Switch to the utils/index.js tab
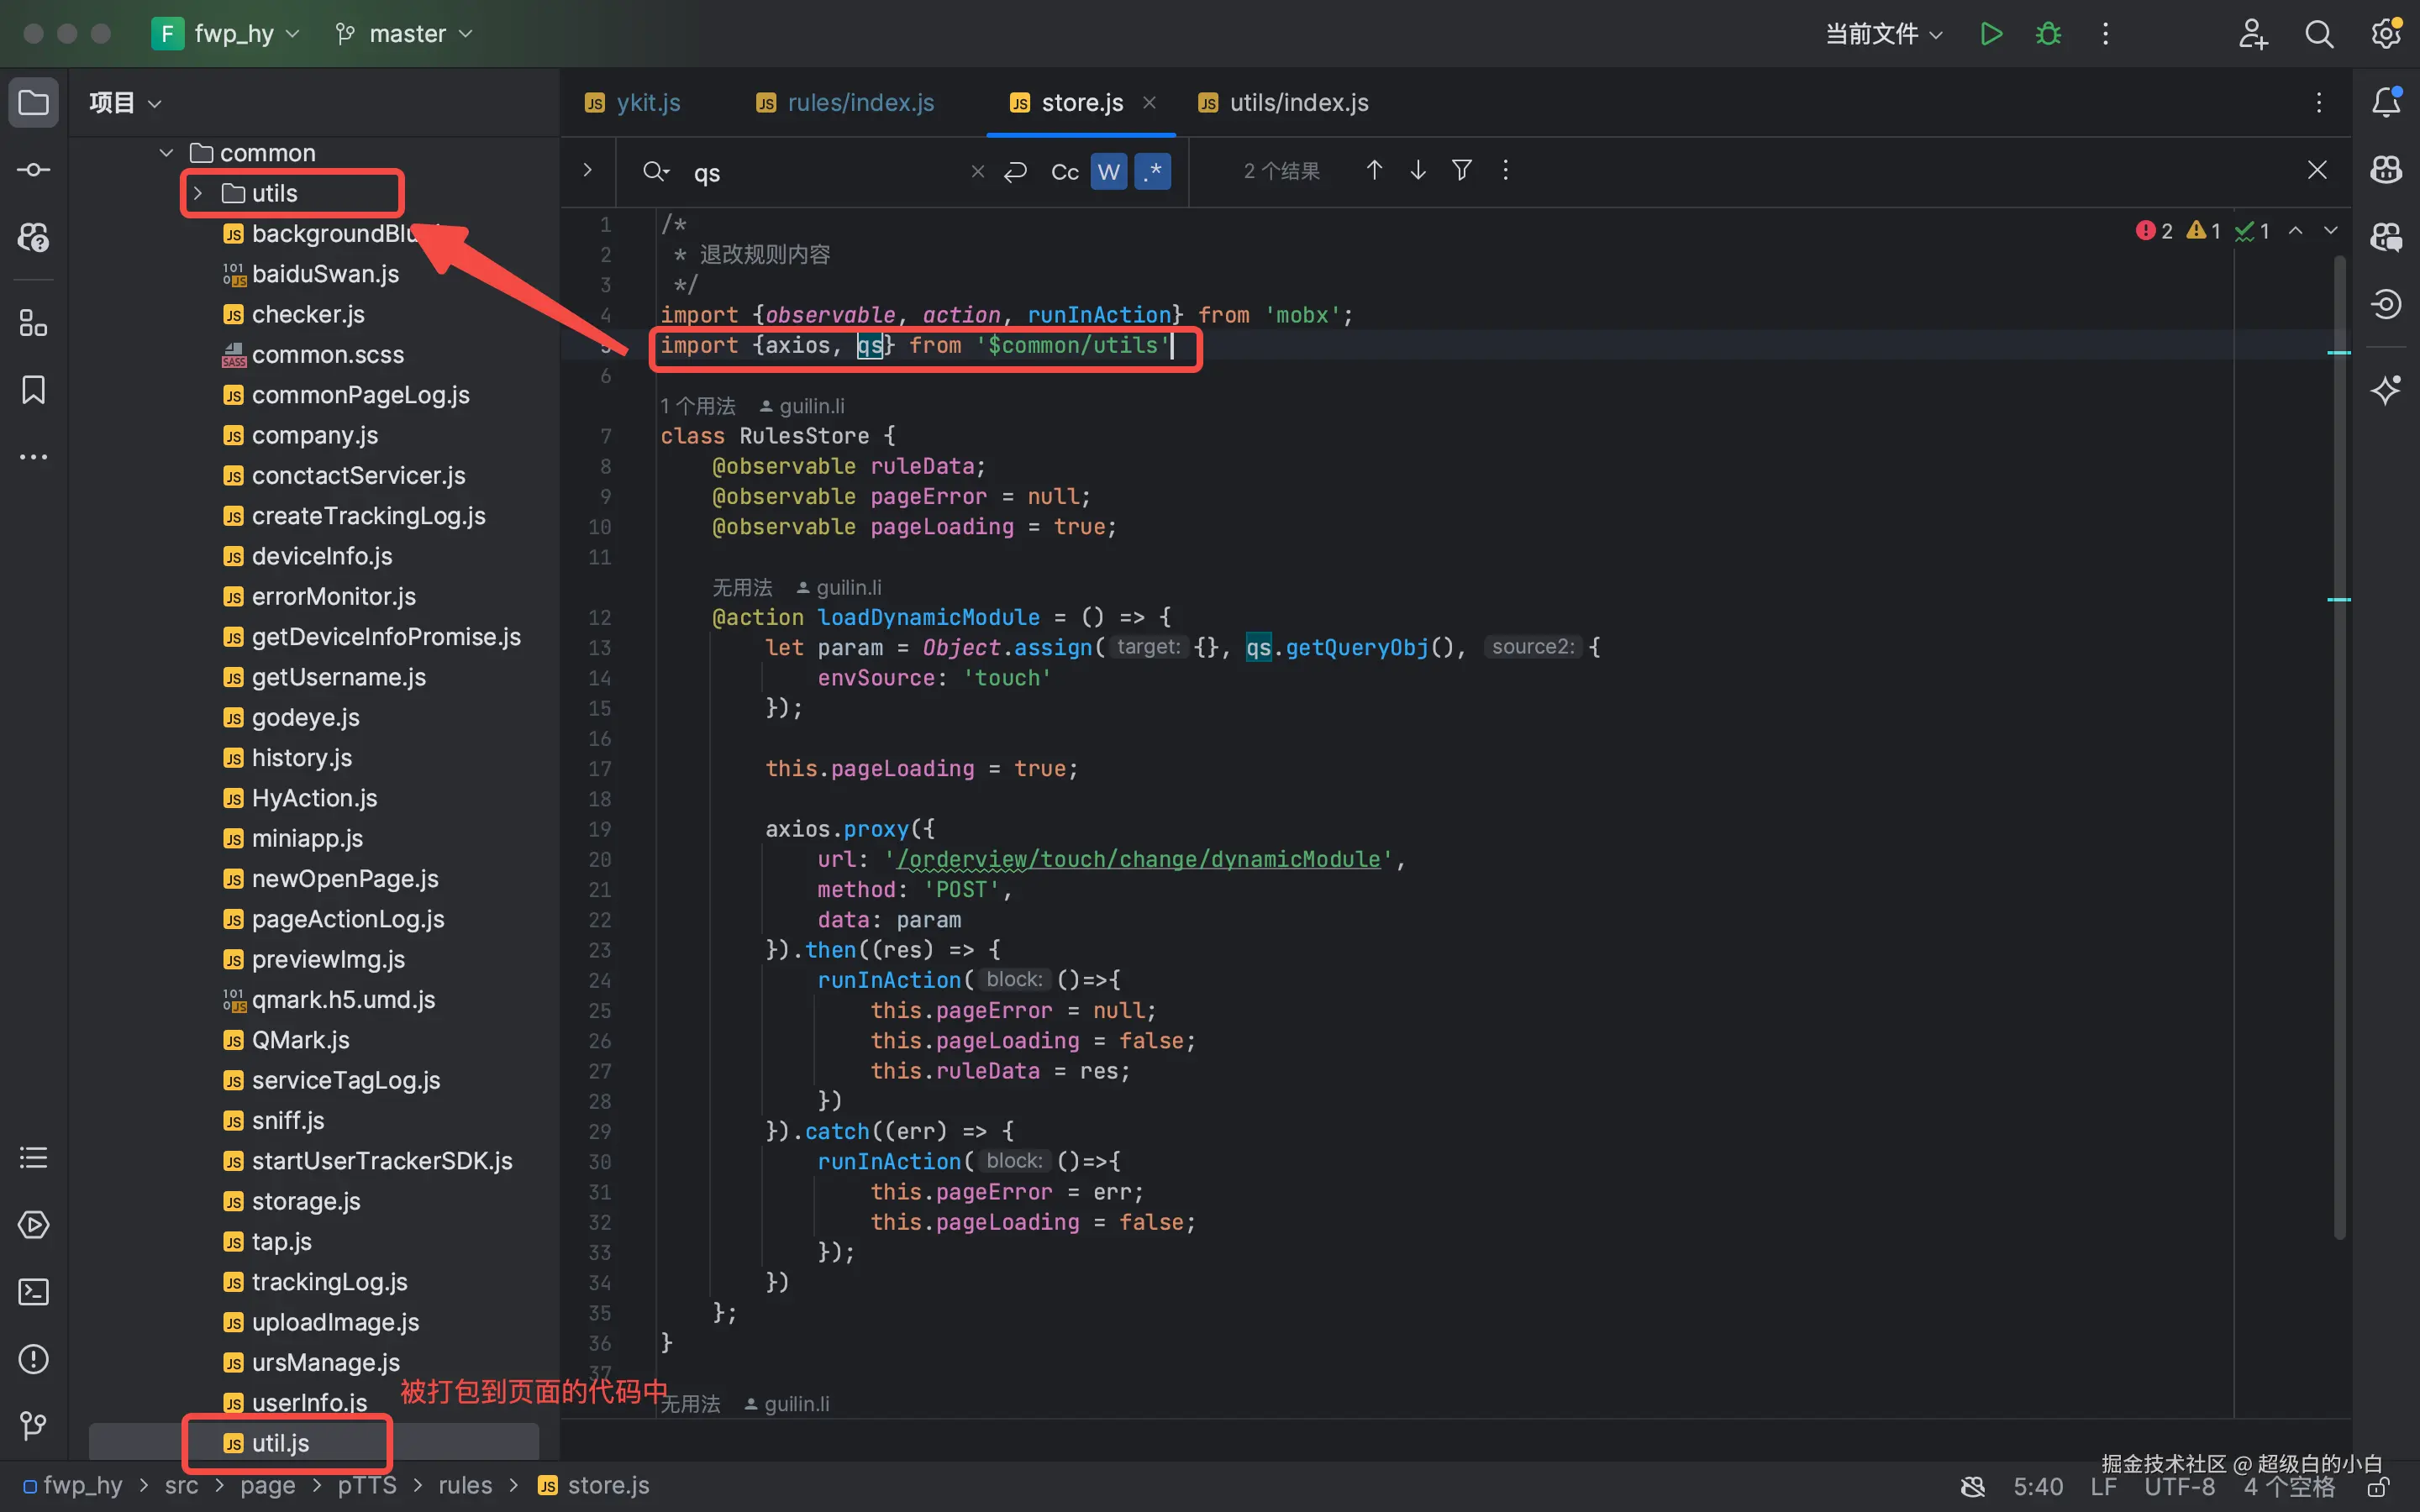Viewport: 2420px width, 1512px height. (x=1297, y=103)
